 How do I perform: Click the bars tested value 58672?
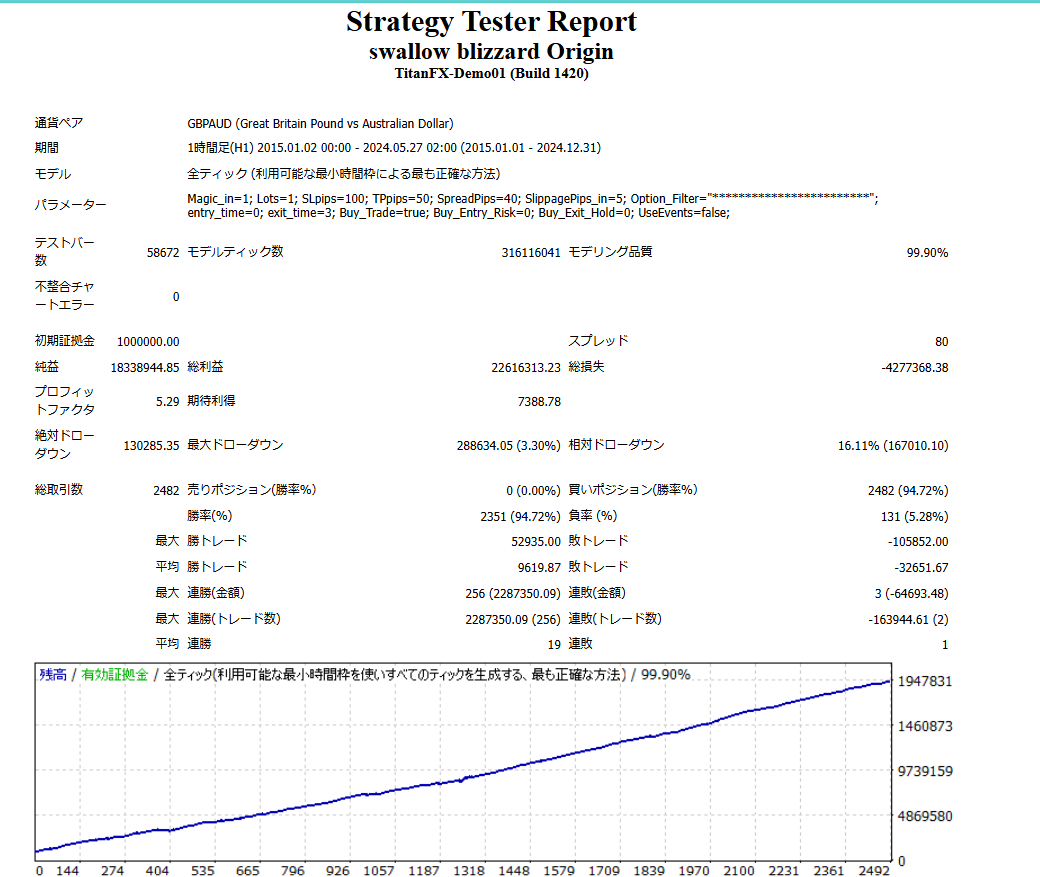tap(163, 253)
